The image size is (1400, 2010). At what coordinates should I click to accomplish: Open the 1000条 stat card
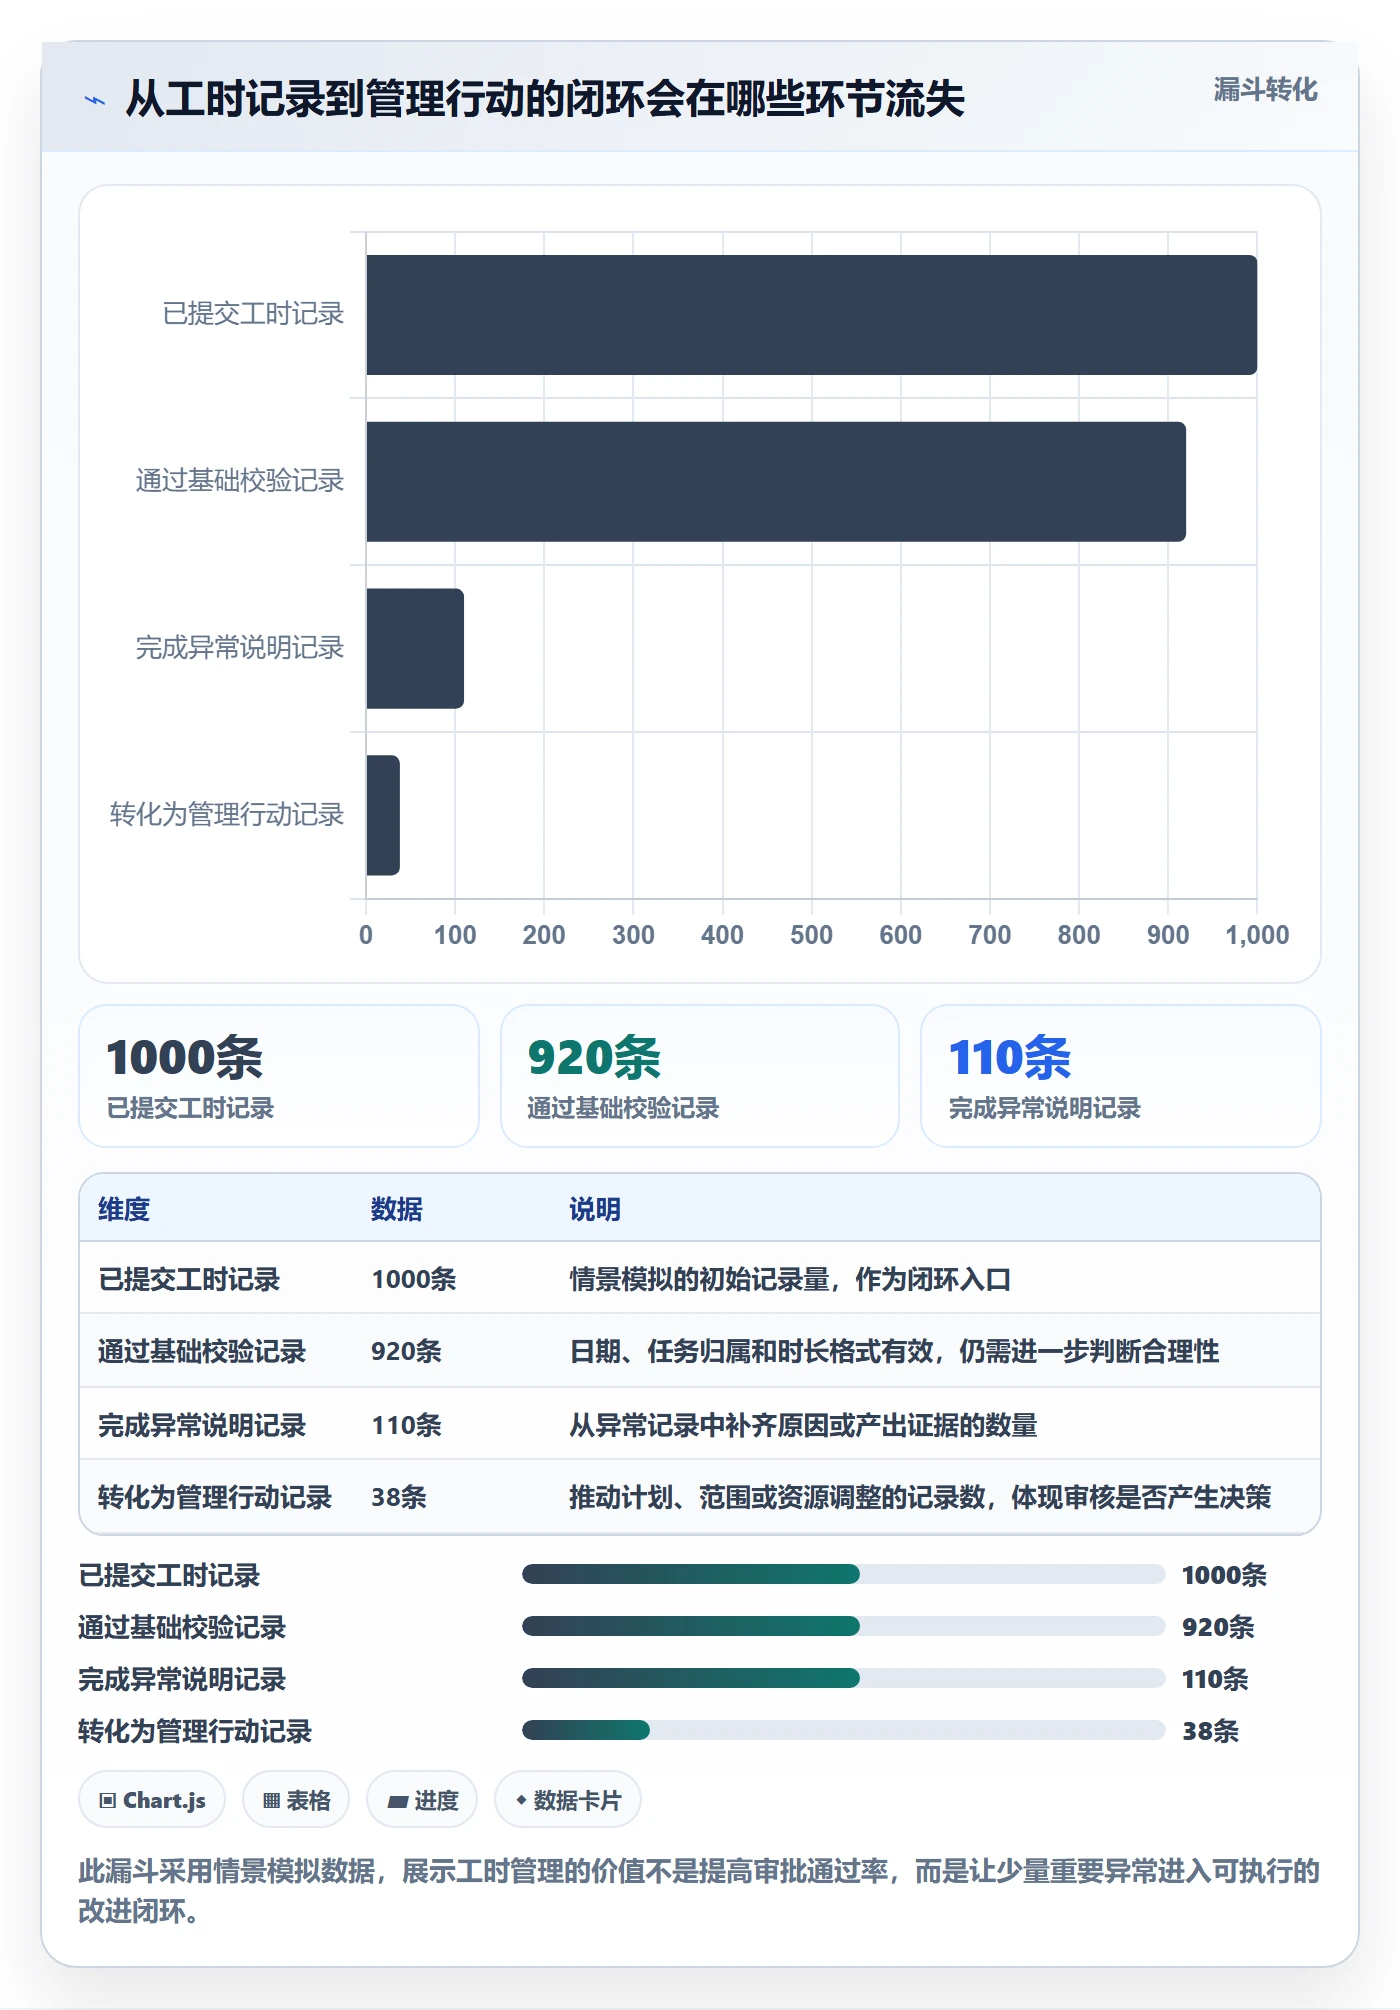279,1076
